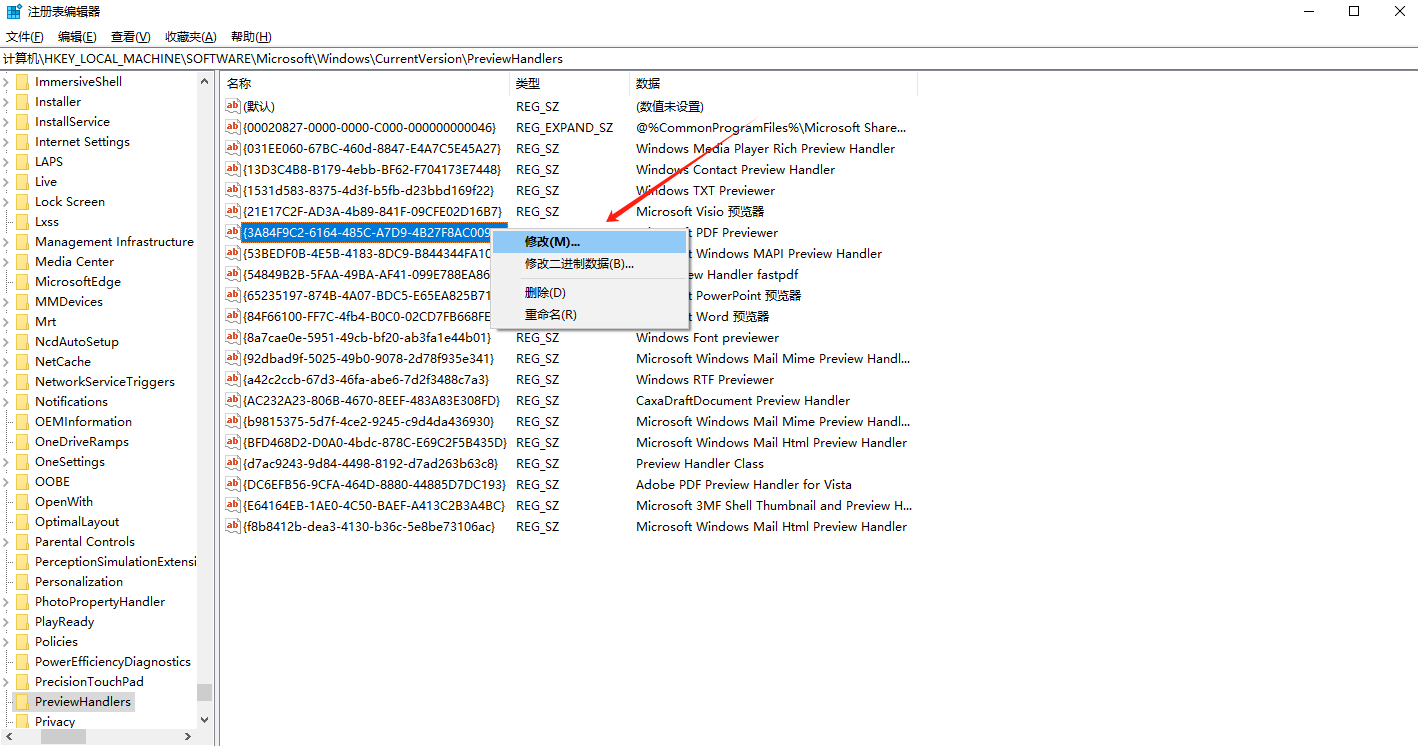
Task: Expand the Internet Settings key arrow
Action: (6, 142)
